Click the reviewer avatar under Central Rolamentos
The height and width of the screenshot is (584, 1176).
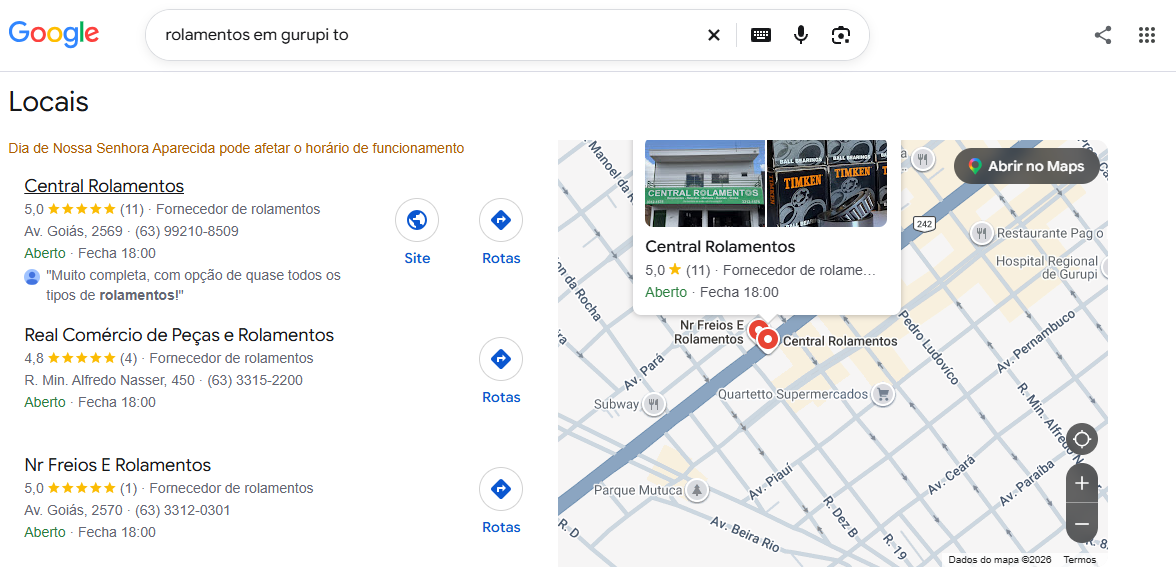pyautogui.click(x=32, y=277)
